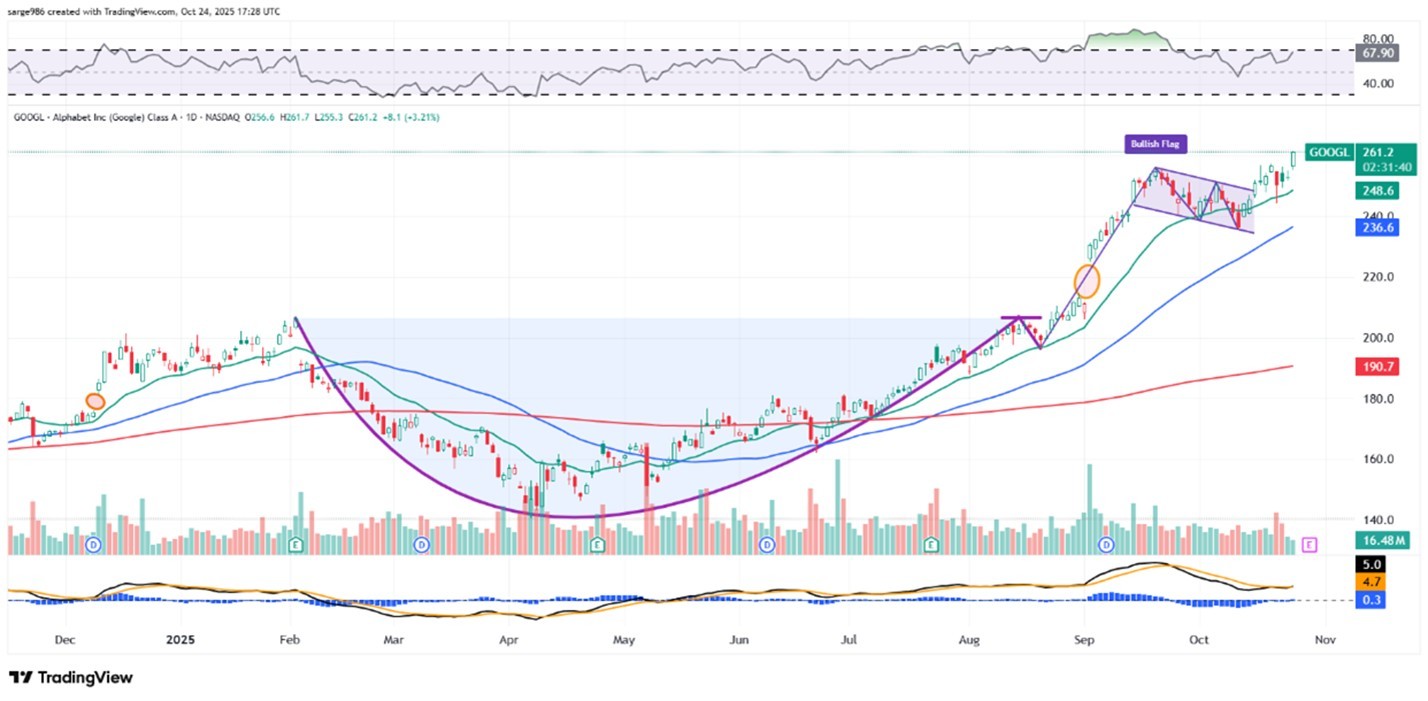Open the March dividend 'D' marker

(421, 545)
